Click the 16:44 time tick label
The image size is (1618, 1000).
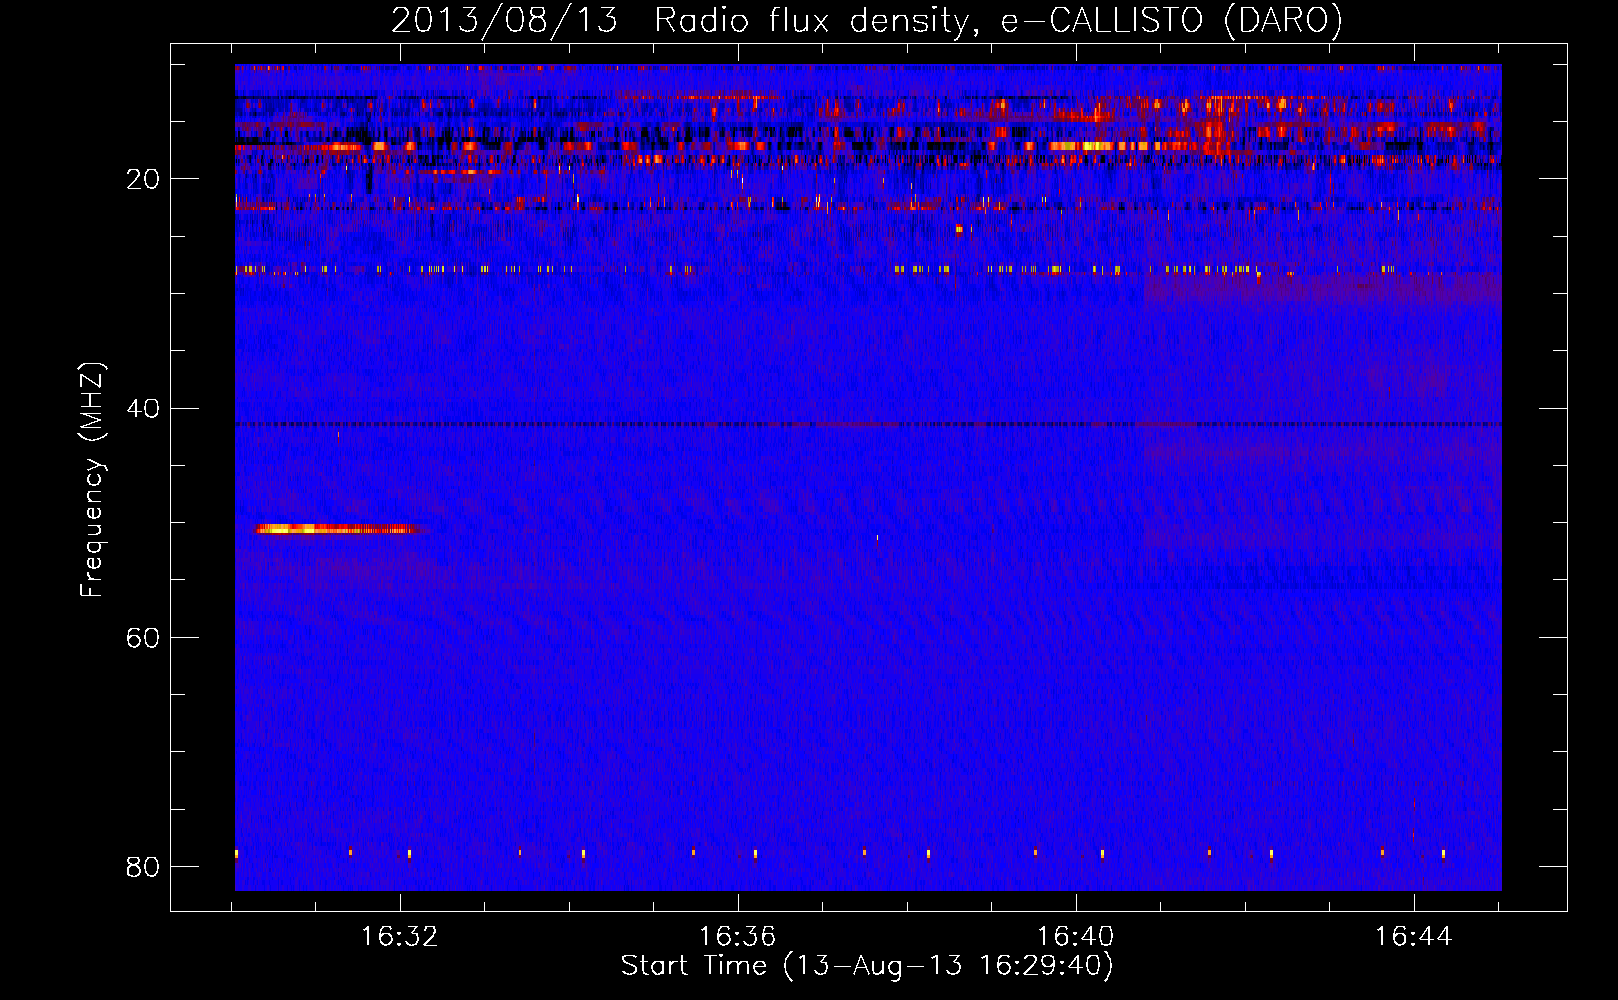pos(1413,937)
